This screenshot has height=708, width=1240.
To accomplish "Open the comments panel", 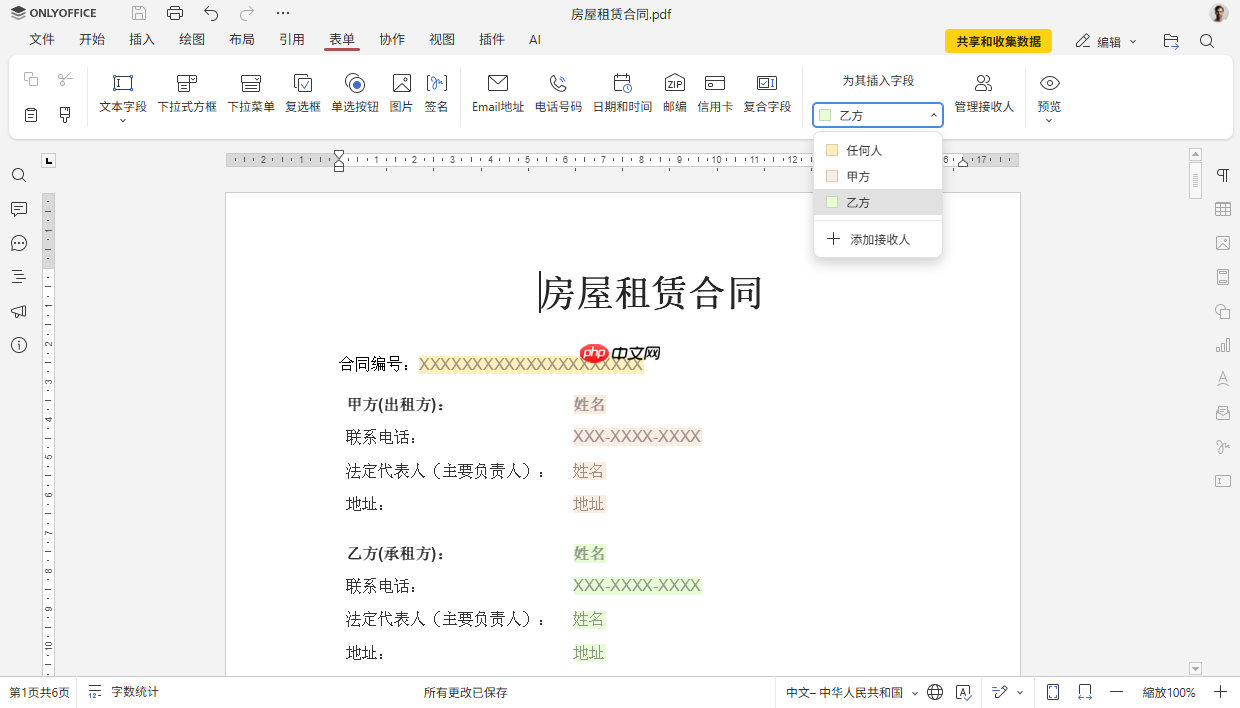I will pos(20,209).
